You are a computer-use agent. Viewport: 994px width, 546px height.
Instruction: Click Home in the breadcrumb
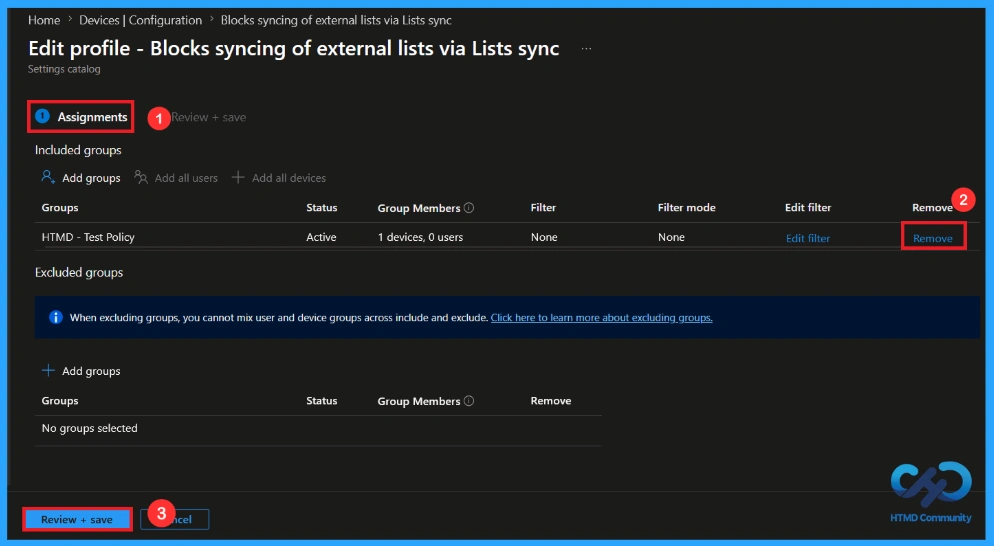(x=44, y=20)
